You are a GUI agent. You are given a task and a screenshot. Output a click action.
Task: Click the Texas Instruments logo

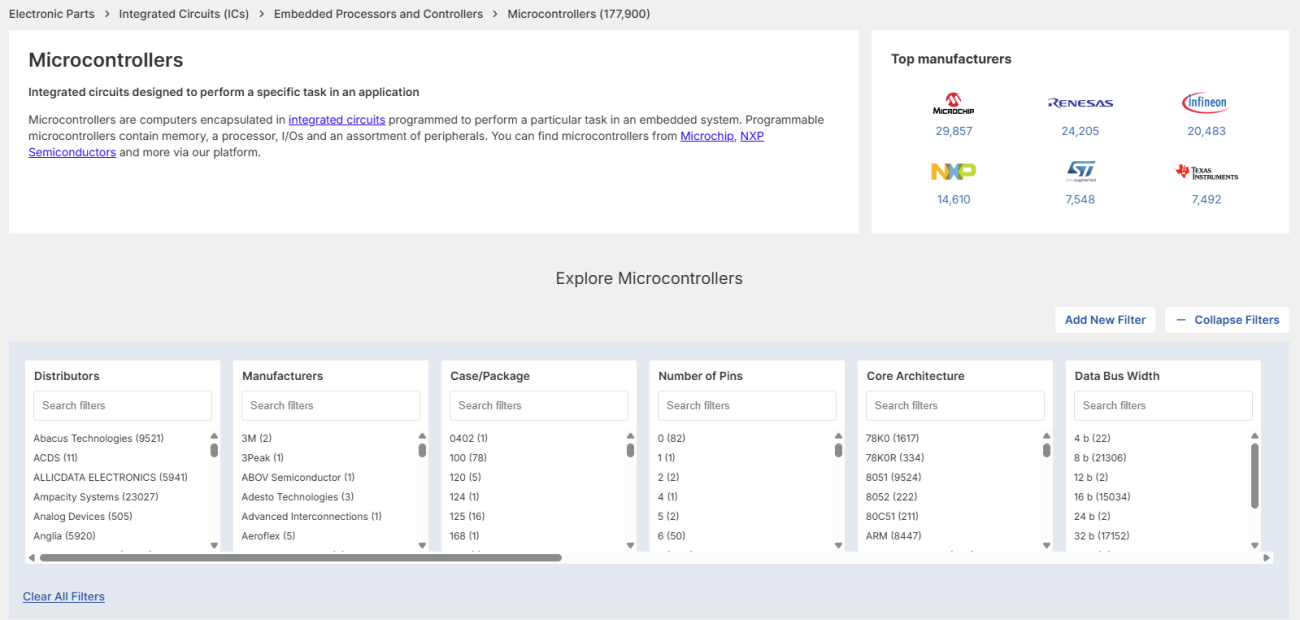point(1206,172)
